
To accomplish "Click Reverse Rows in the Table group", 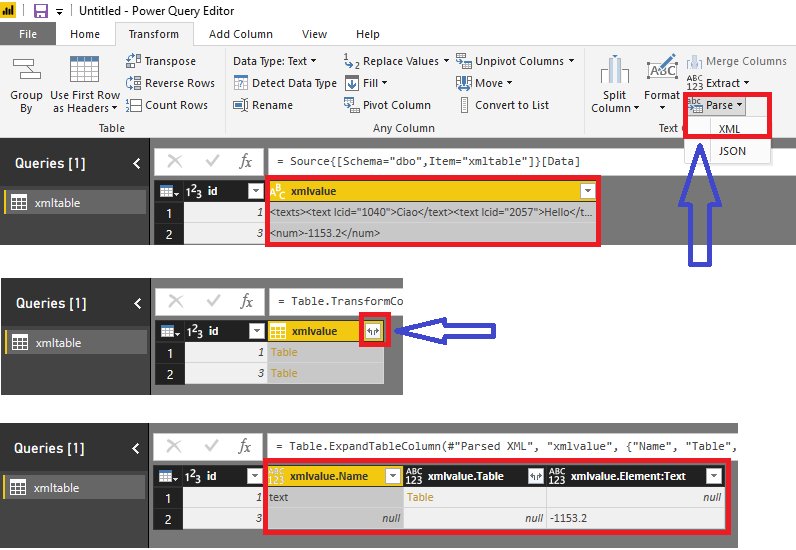I will click(x=170, y=83).
